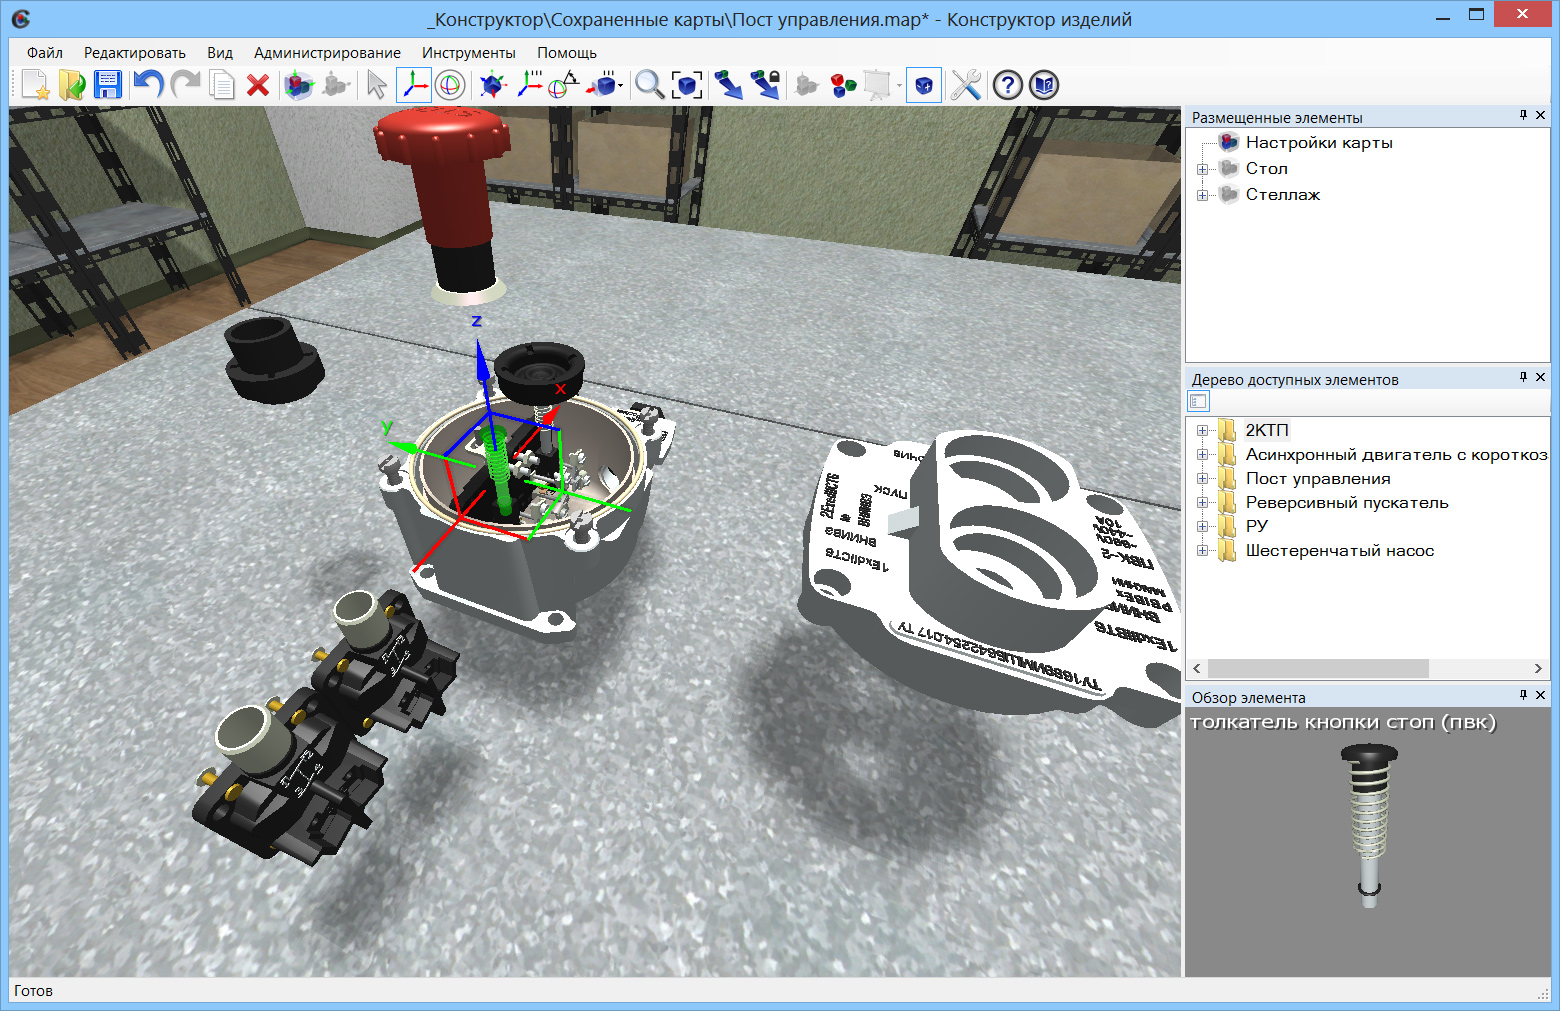Toggle the rotation sphere gizmo tool

pyautogui.click(x=449, y=86)
